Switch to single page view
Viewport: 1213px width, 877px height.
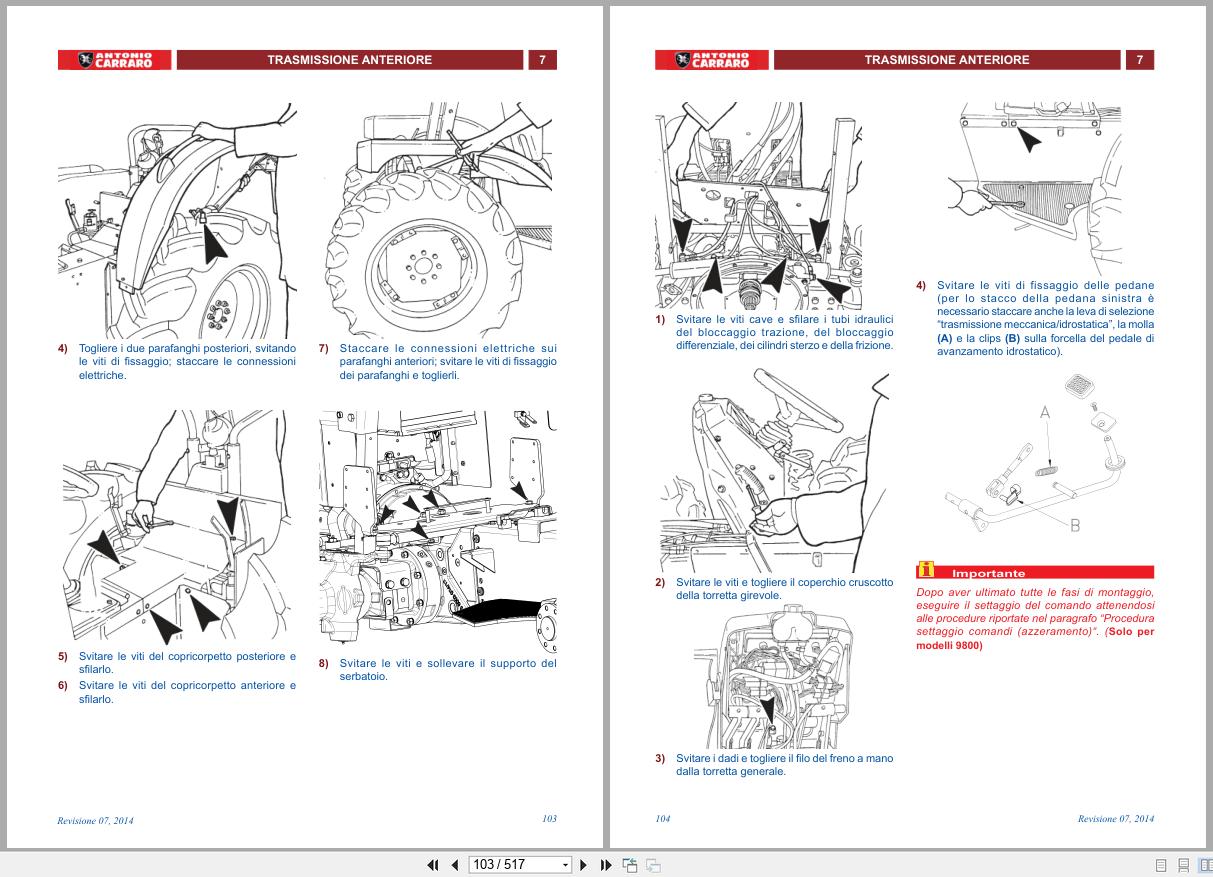[x=1161, y=865]
